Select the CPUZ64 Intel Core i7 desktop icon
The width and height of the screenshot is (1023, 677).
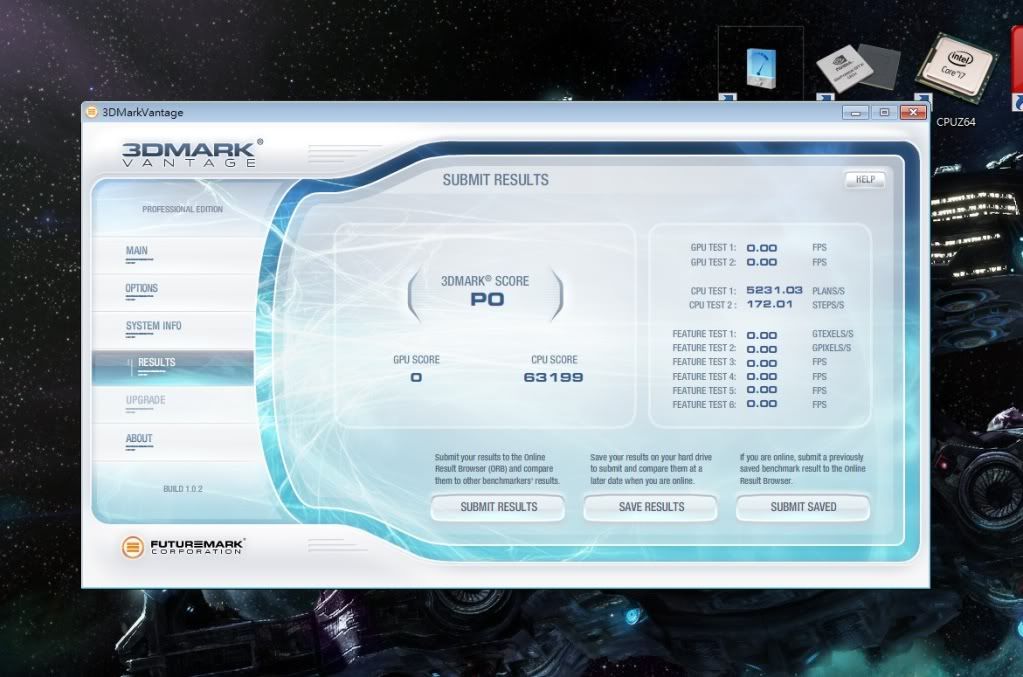[956, 68]
